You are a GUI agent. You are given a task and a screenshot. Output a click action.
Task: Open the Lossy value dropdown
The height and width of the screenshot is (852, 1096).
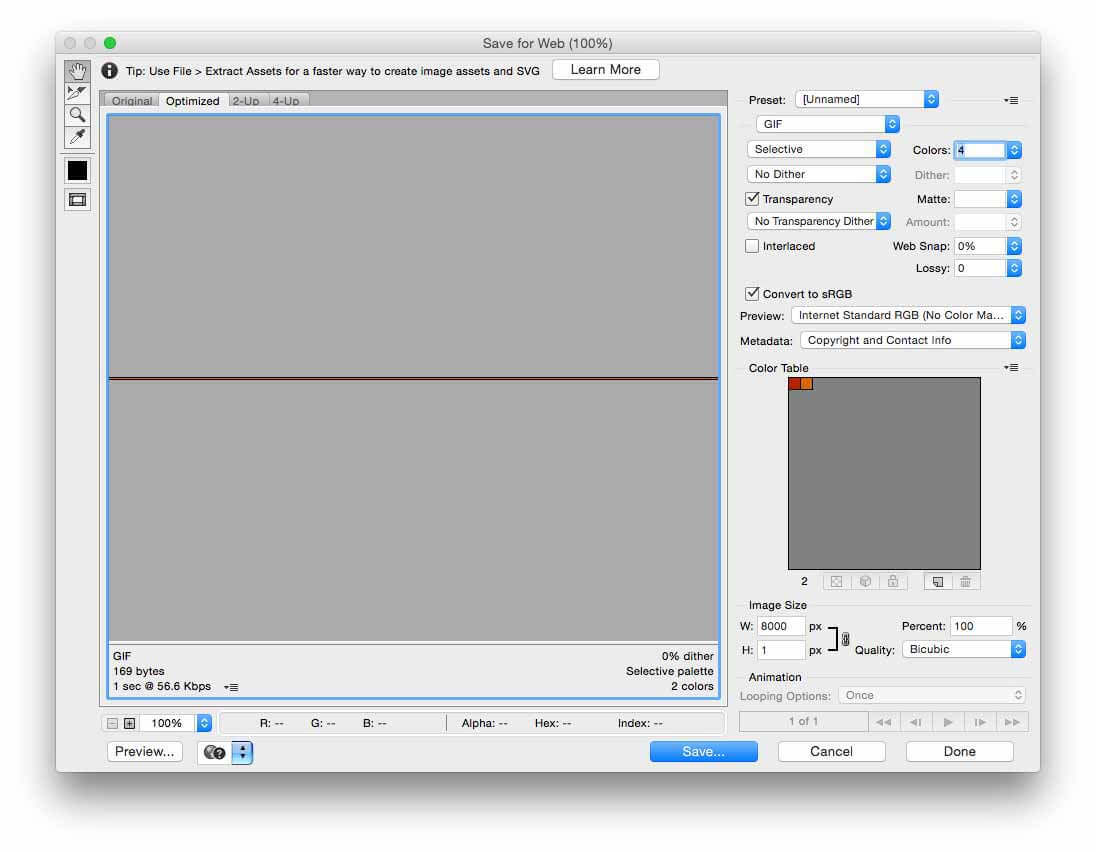tap(1014, 268)
